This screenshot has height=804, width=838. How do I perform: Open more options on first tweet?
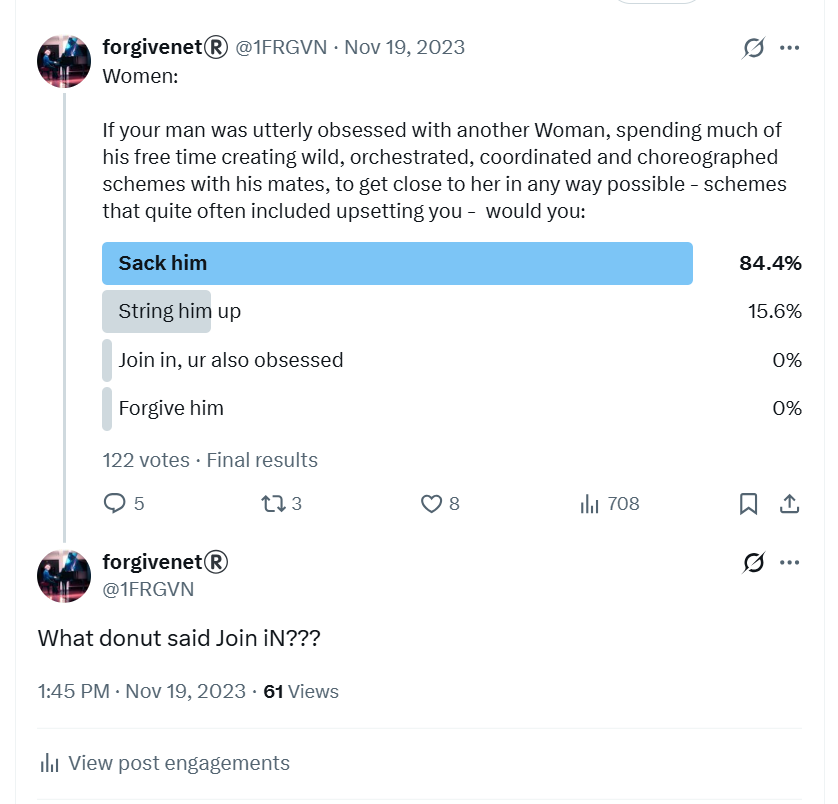(x=789, y=48)
